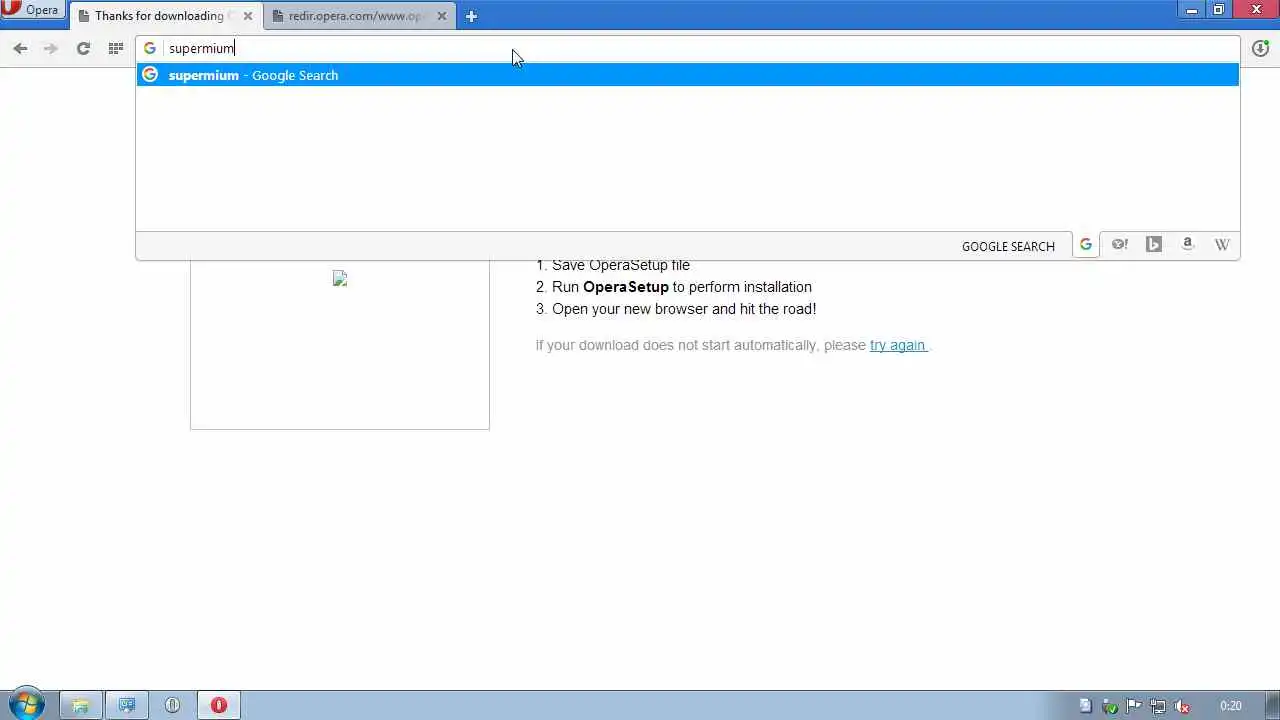Open Windows Explorer from taskbar
The width and height of the screenshot is (1280, 720).
pyautogui.click(x=81, y=705)
